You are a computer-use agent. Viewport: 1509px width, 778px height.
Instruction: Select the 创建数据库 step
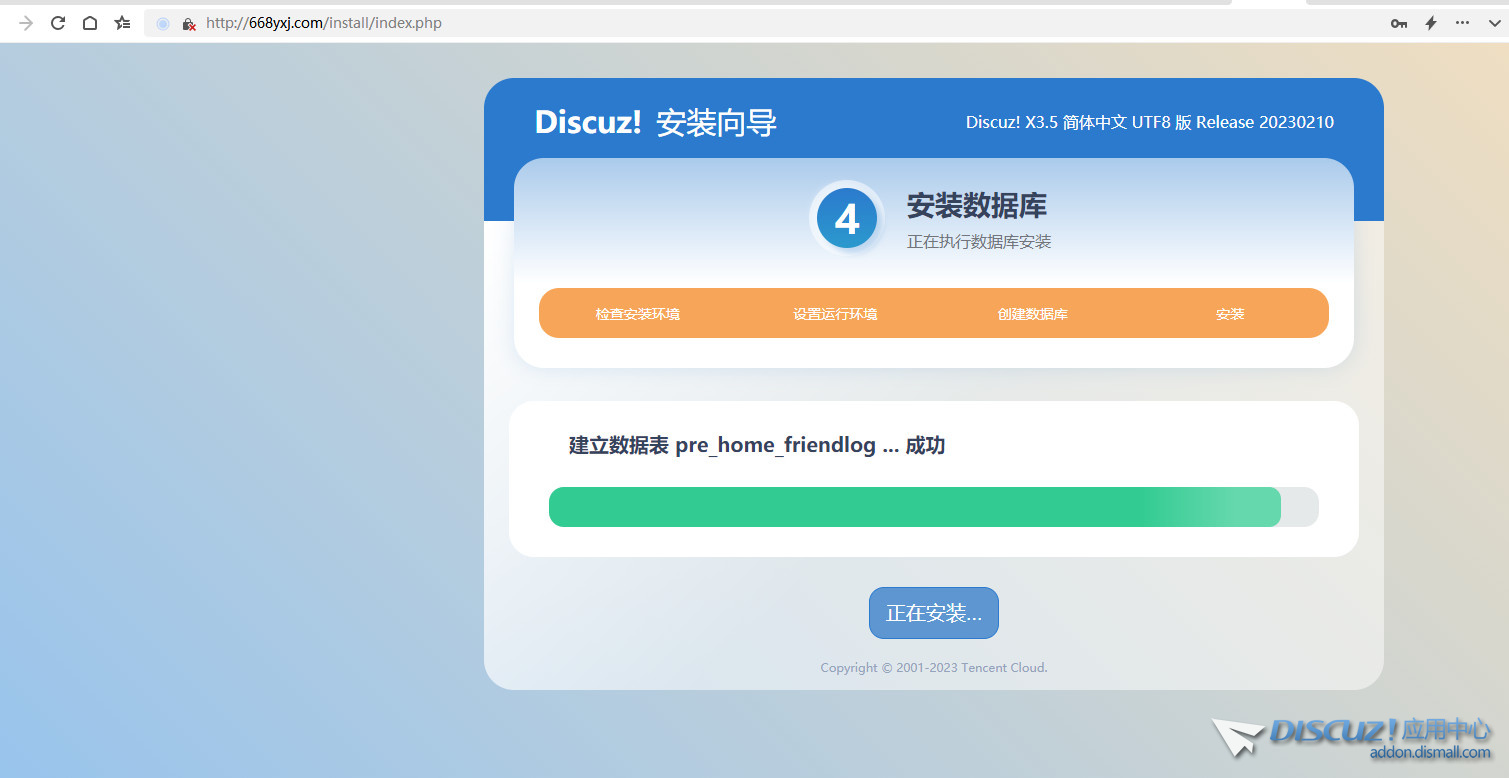pos(1031,313)
